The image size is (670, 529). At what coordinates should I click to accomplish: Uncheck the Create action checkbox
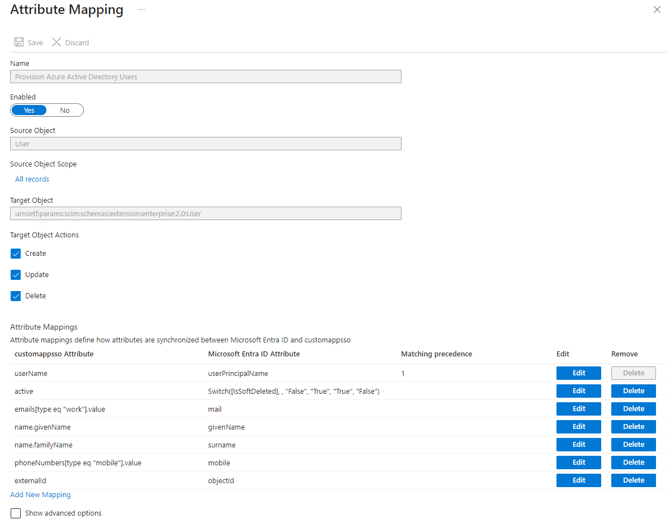[x=16, y=254]
